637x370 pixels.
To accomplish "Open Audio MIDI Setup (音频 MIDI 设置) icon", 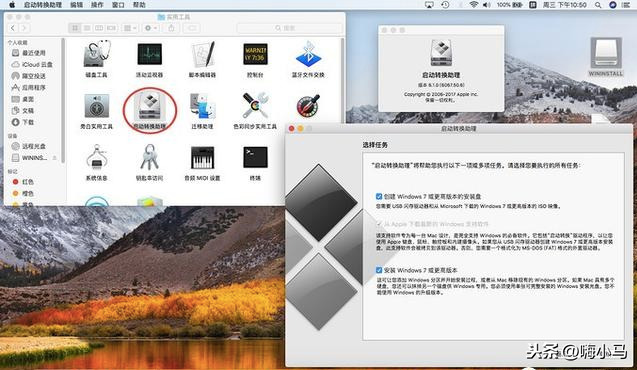I will 202,158.
